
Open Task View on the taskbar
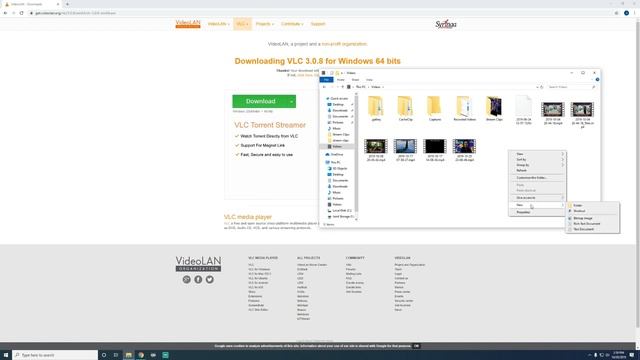pyautogui.click(x=116, y=355)
